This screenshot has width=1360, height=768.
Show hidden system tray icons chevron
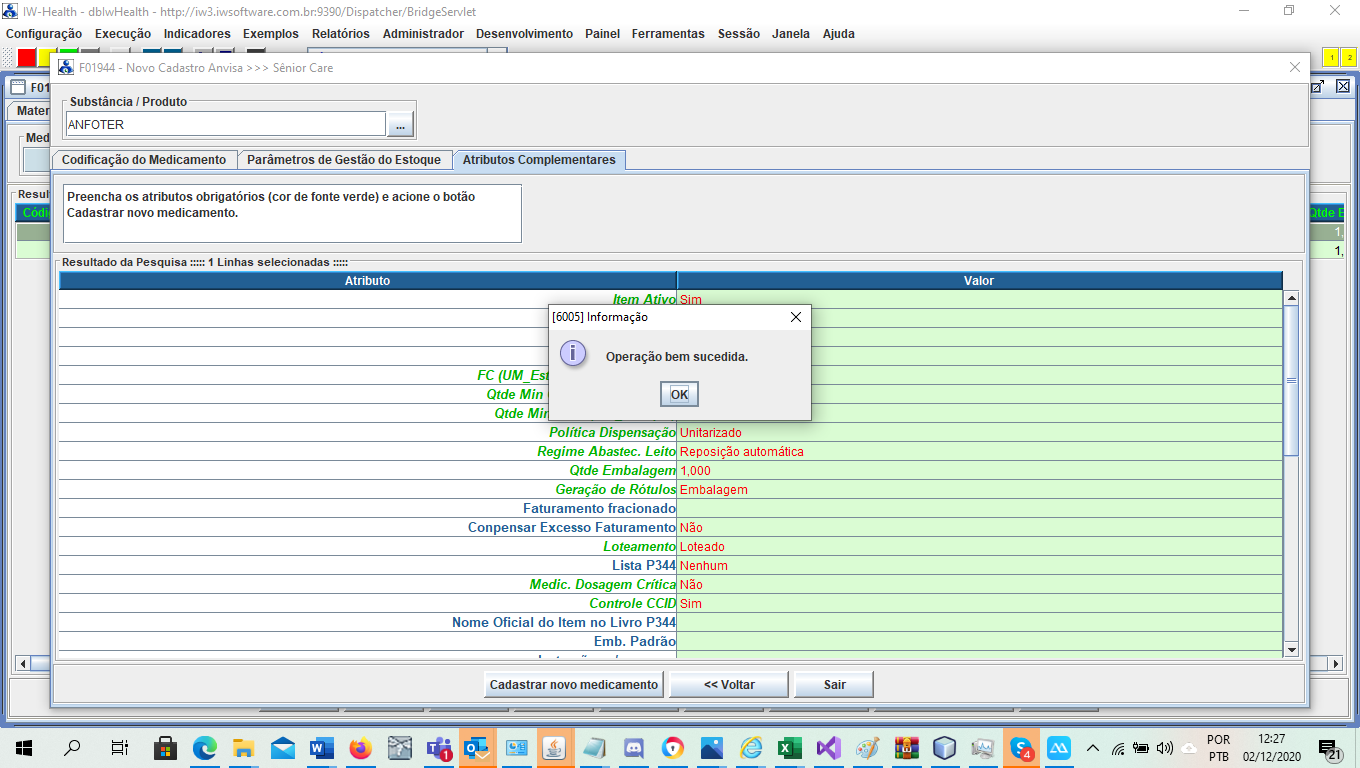[1092, 747]
